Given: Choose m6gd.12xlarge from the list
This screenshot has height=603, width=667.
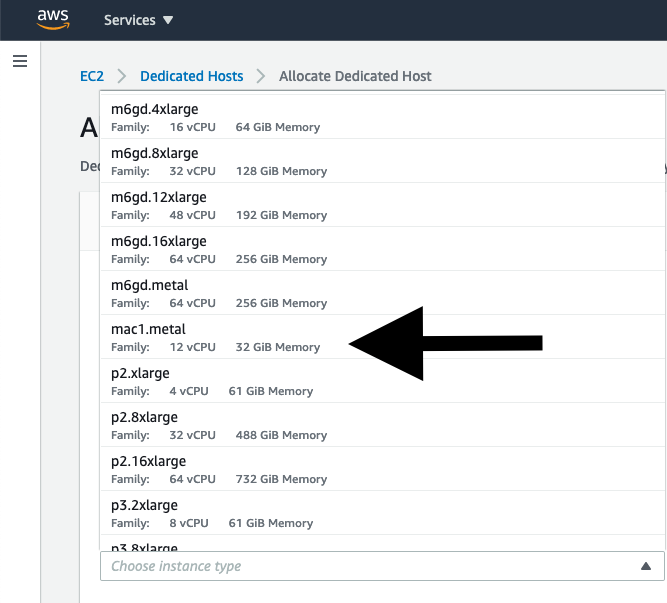Looking at the screenshot, I should [x=382, y=205].
